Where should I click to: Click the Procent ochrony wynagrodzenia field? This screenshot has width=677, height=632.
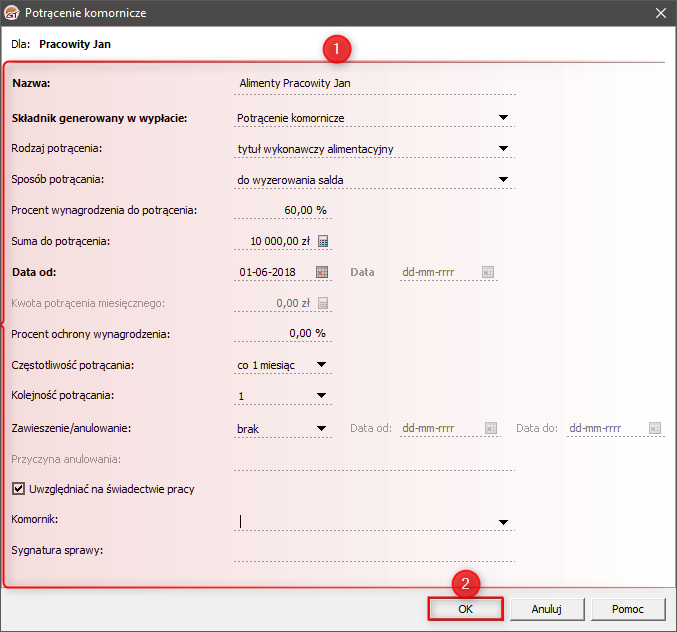pos(283,333)
